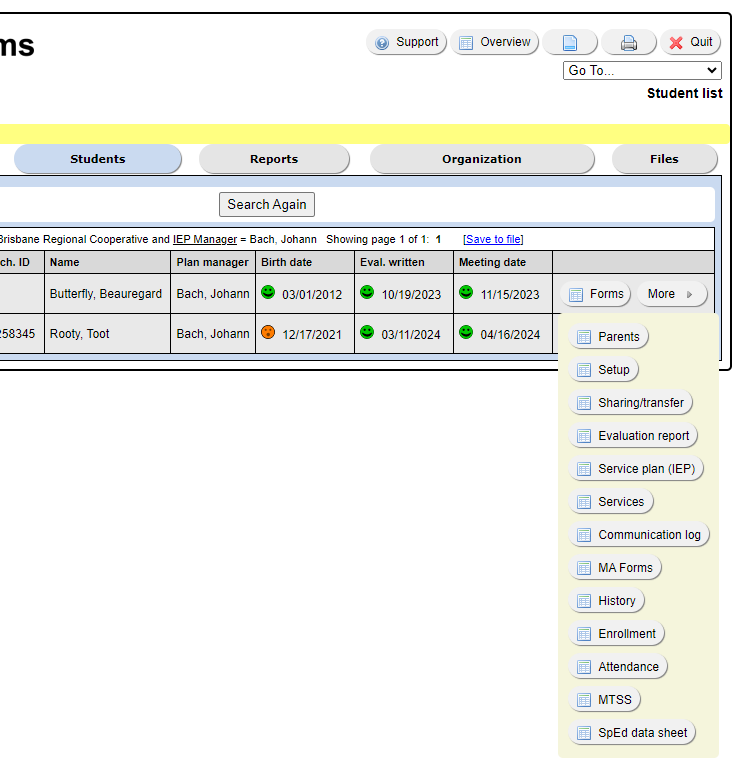The image size is (745, 774).
Task: Switch to the Reports tab
Action: click(274, 159)
